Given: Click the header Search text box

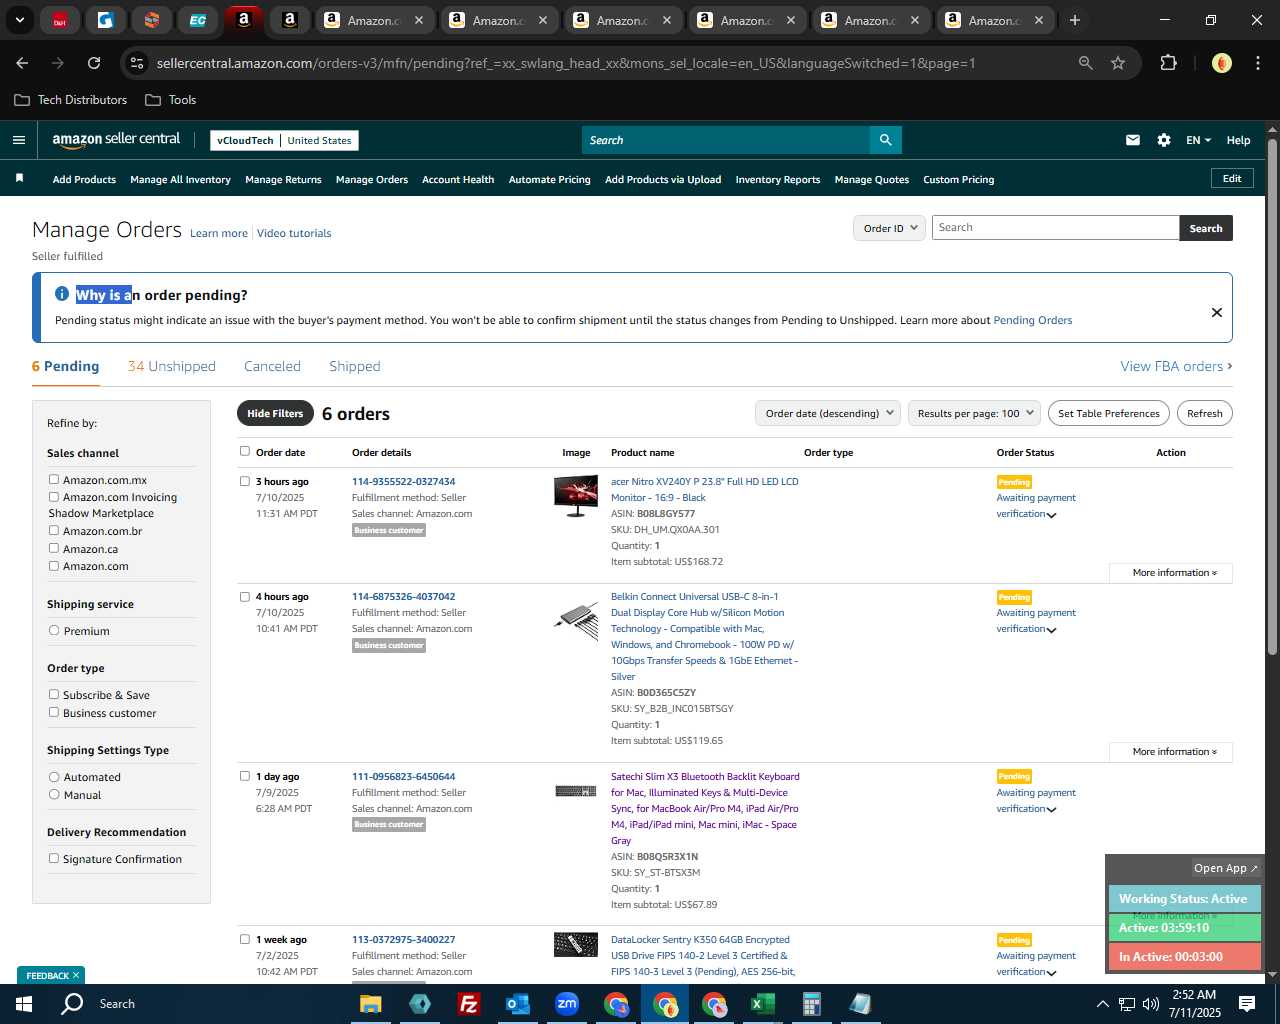Looking at the screenshot, I should 726,140.
